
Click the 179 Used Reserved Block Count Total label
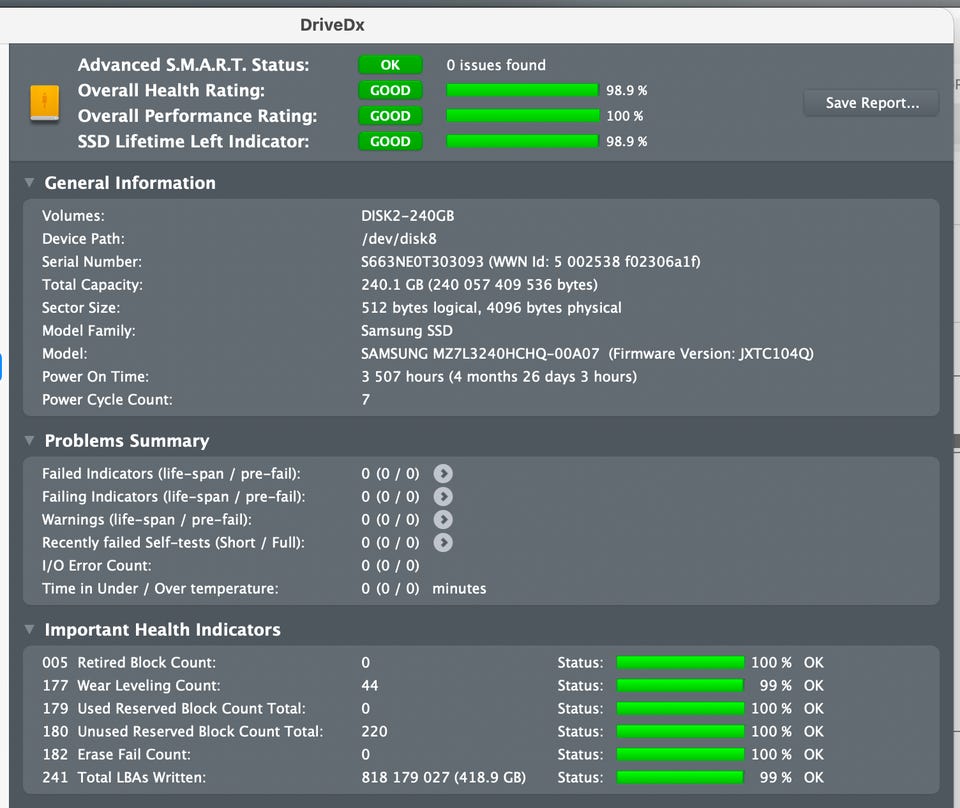coord(174,708)
